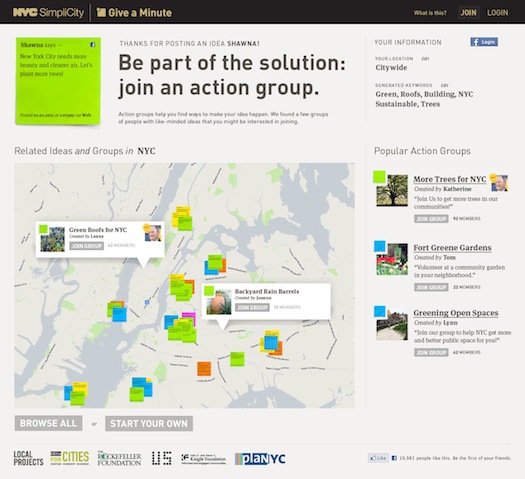Select the magenta sticky note on map
525x479 pixels.
coord(190,316)
